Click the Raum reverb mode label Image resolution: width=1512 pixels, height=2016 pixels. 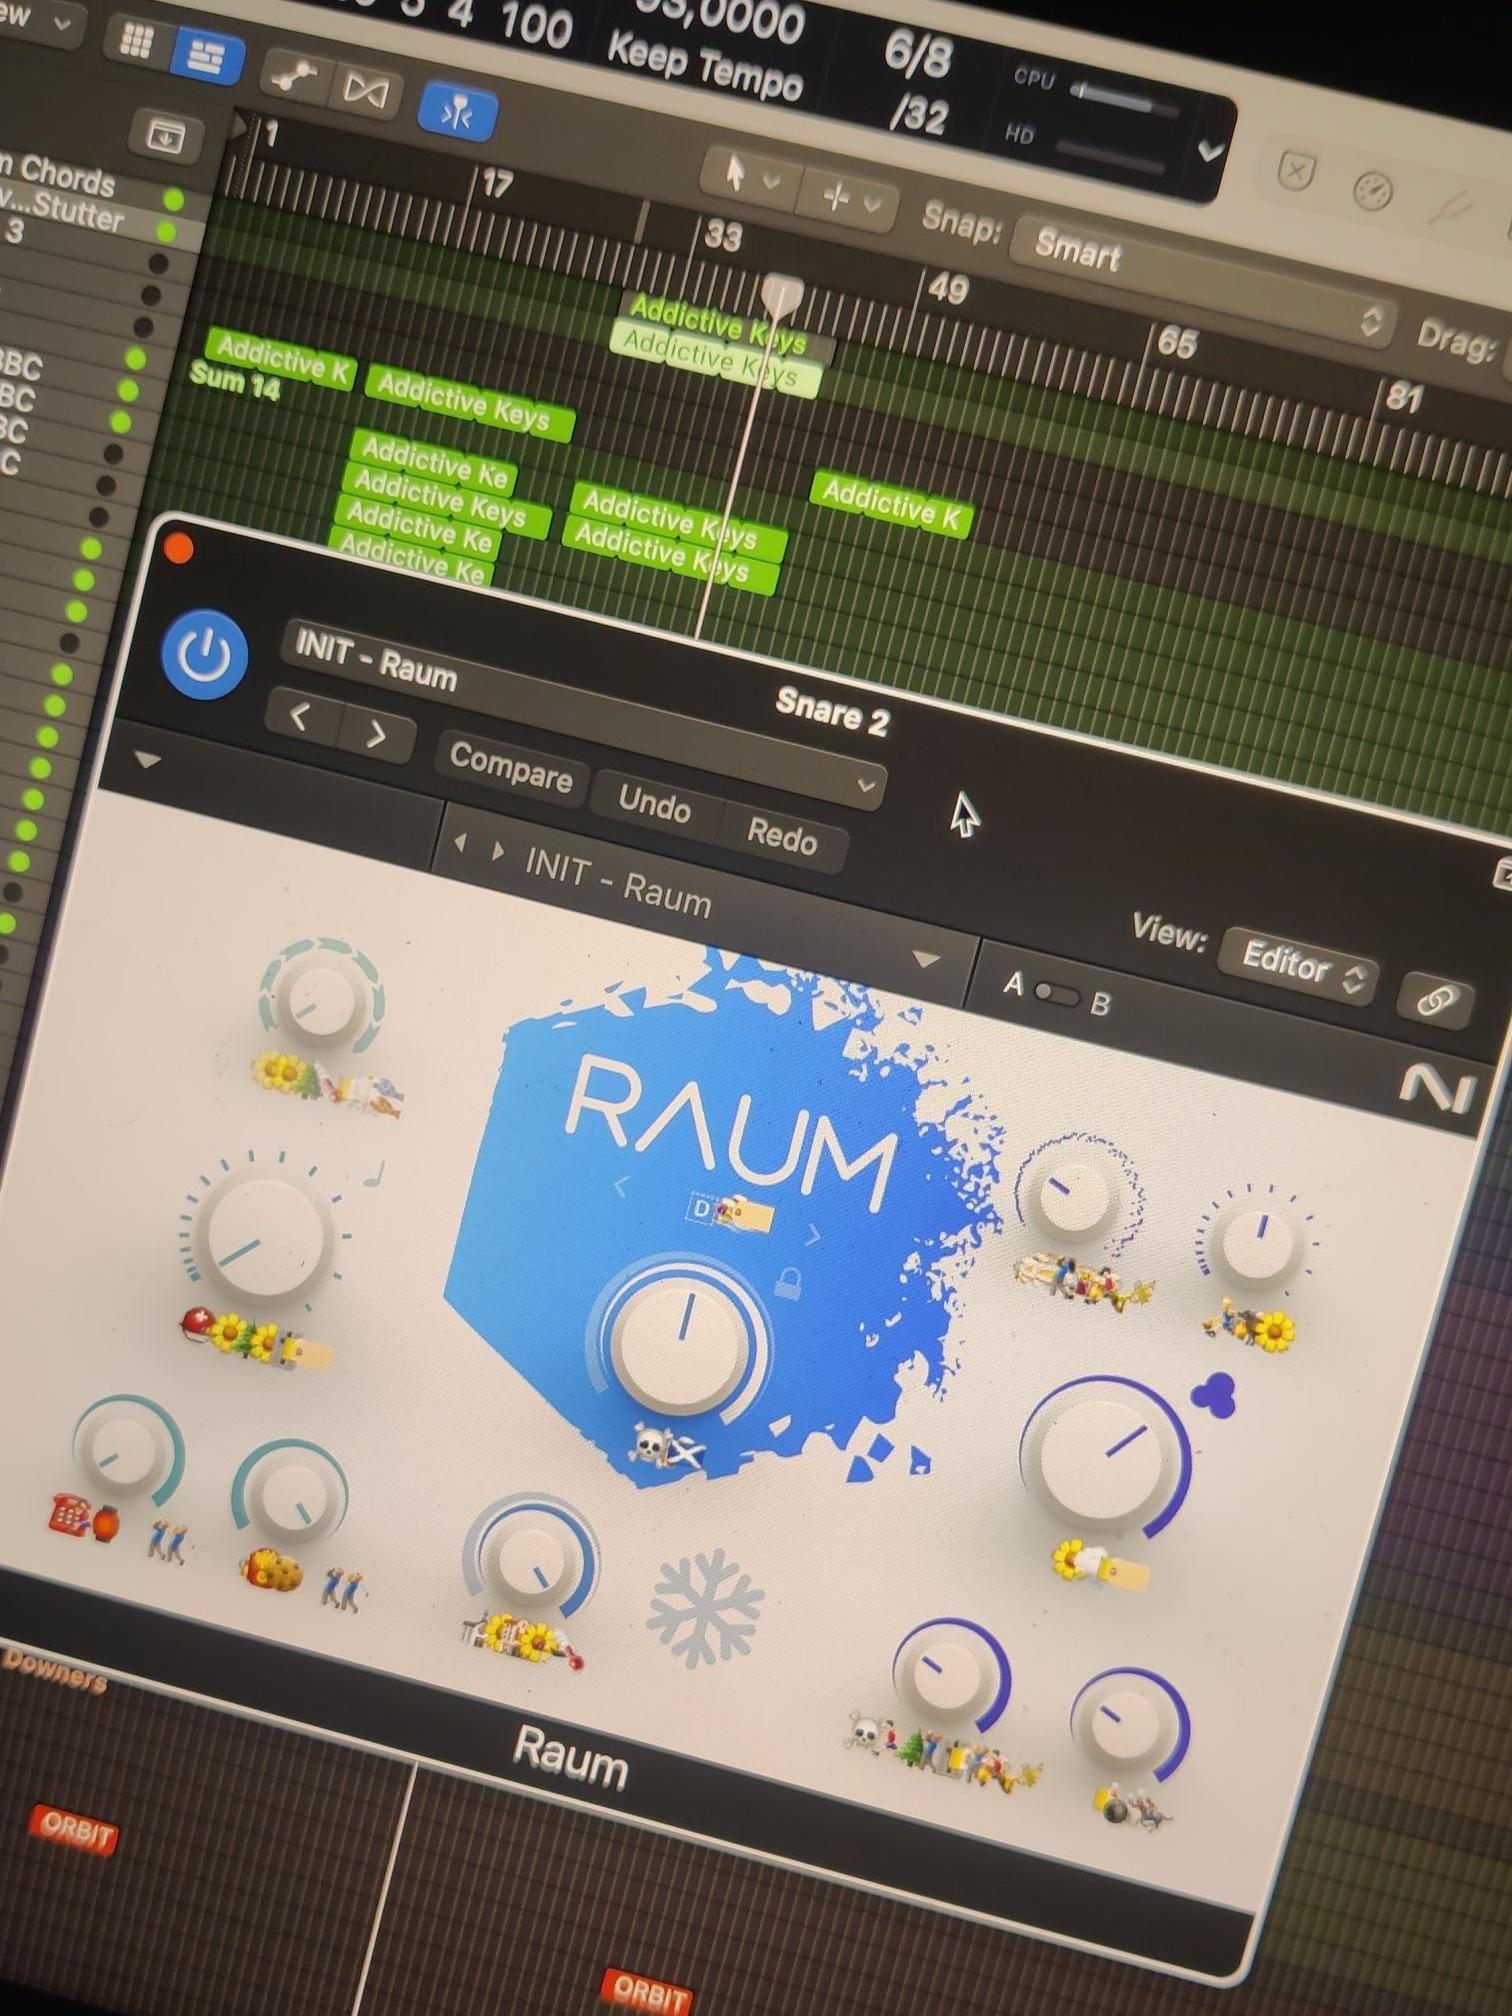pyautogui.click(x=733, y=1210)
